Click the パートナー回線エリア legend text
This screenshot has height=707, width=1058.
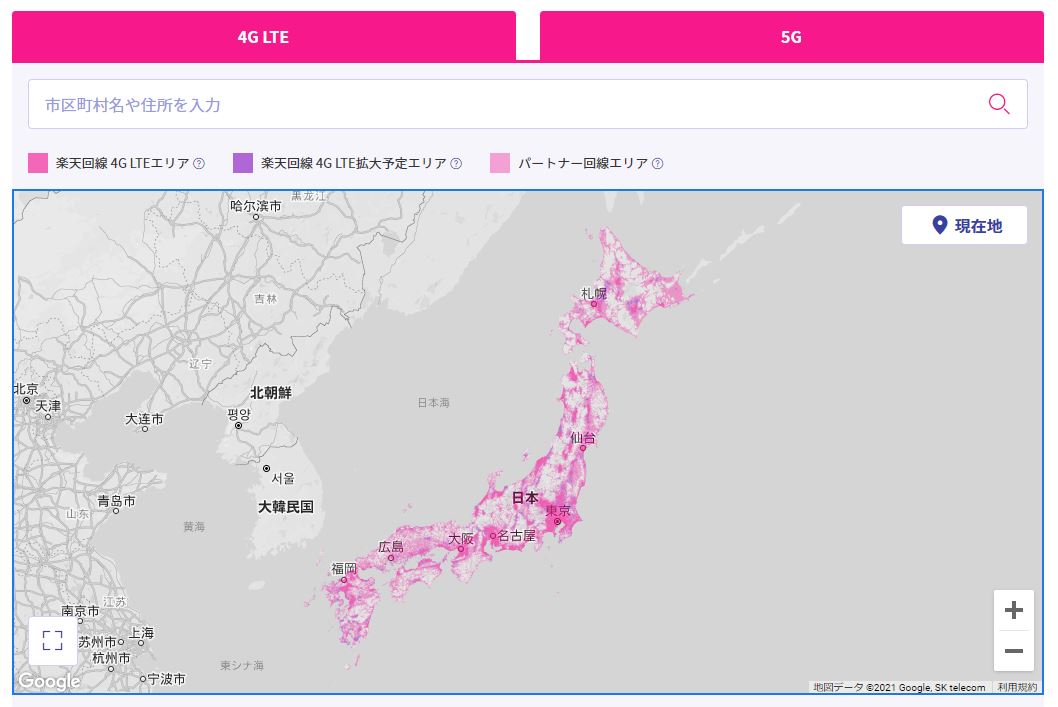[x=583, y=163]
